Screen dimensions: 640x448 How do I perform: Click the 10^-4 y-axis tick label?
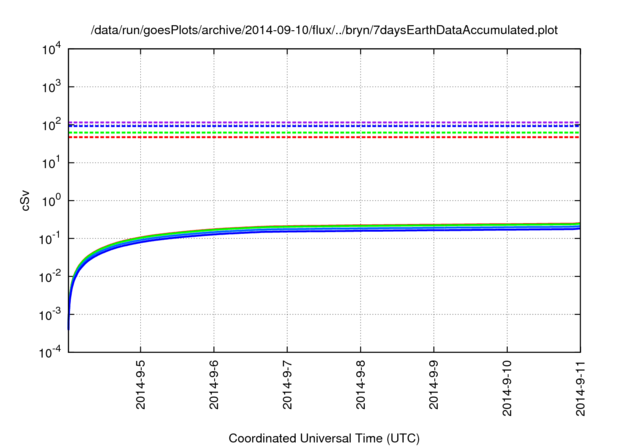tap(50, 352)
